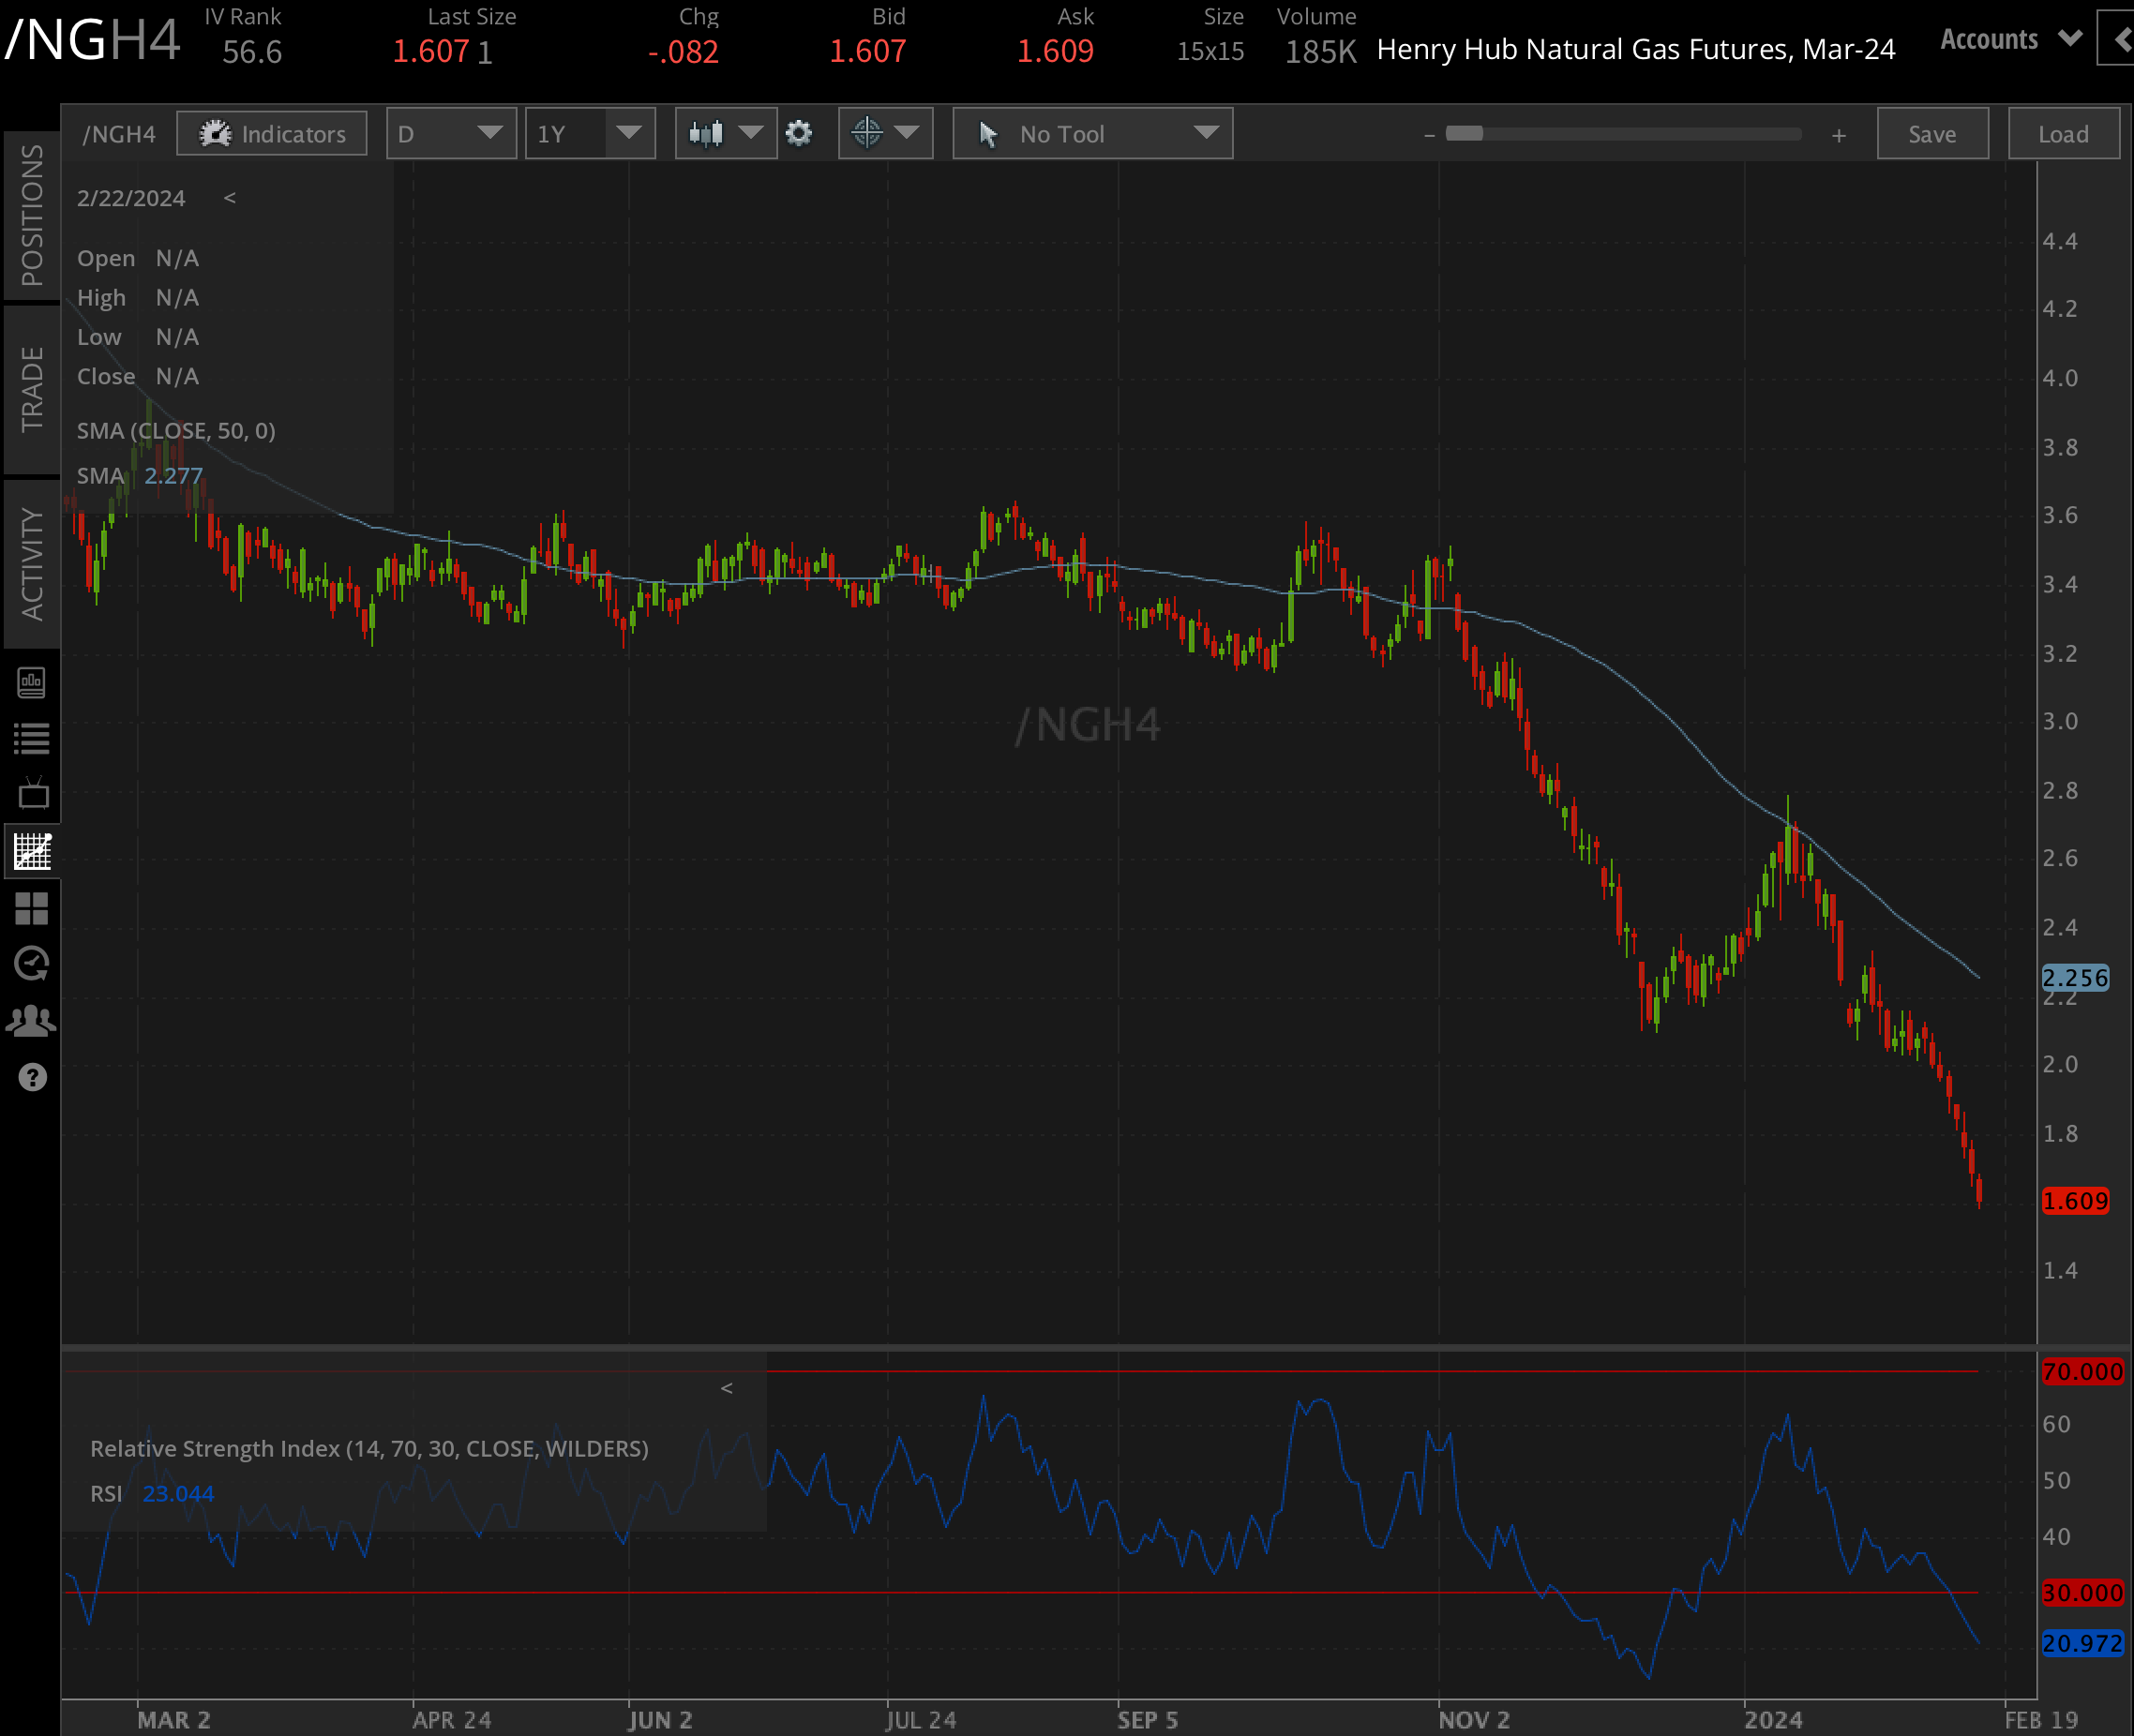Click the Save button

point(1932,133)
